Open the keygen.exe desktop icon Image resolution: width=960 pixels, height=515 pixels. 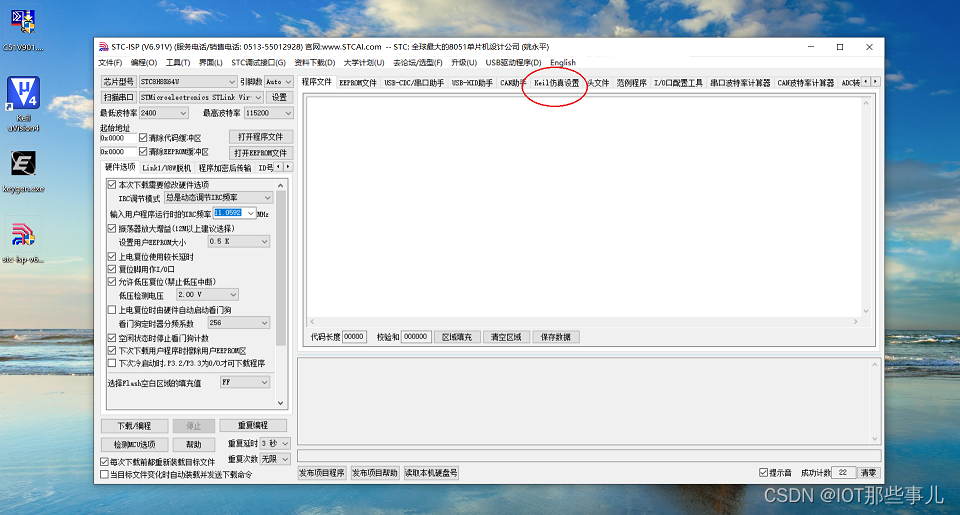pyautogui.click(x=23, y=171)
